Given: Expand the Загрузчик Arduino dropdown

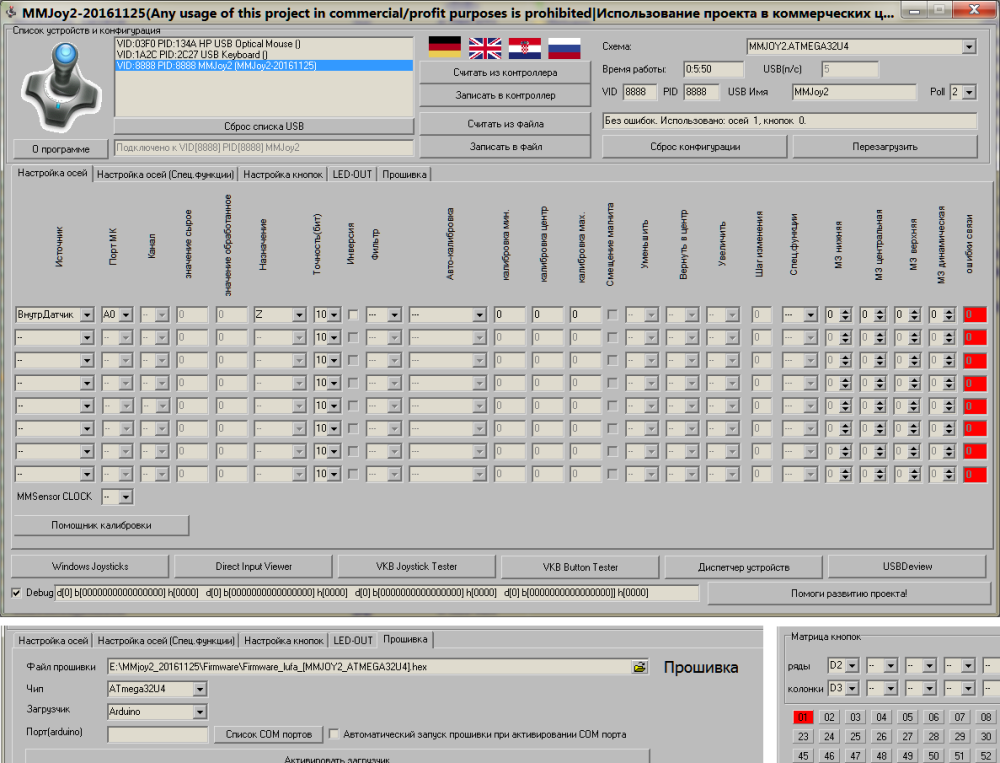Looking at the screenshot, I should (200, 712).
